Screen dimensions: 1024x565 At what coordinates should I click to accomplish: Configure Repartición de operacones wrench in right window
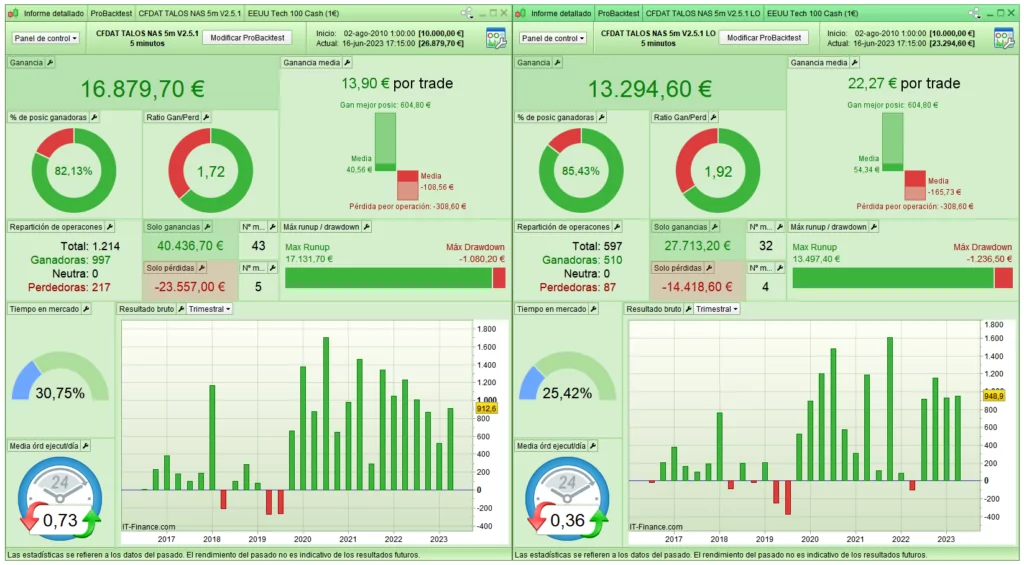[x=617, y=227]
